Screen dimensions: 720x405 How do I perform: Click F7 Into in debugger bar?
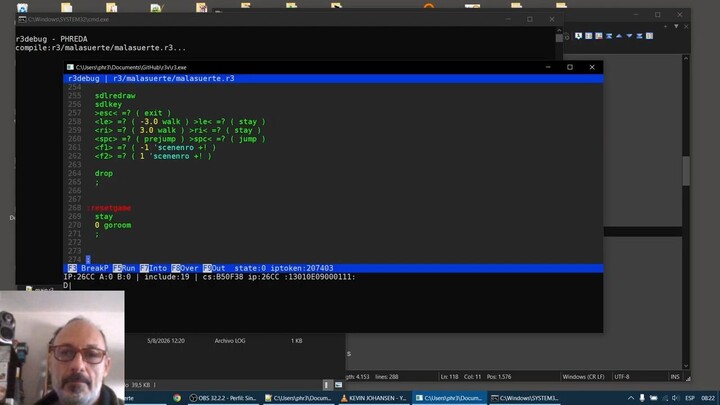coord(153,268)
